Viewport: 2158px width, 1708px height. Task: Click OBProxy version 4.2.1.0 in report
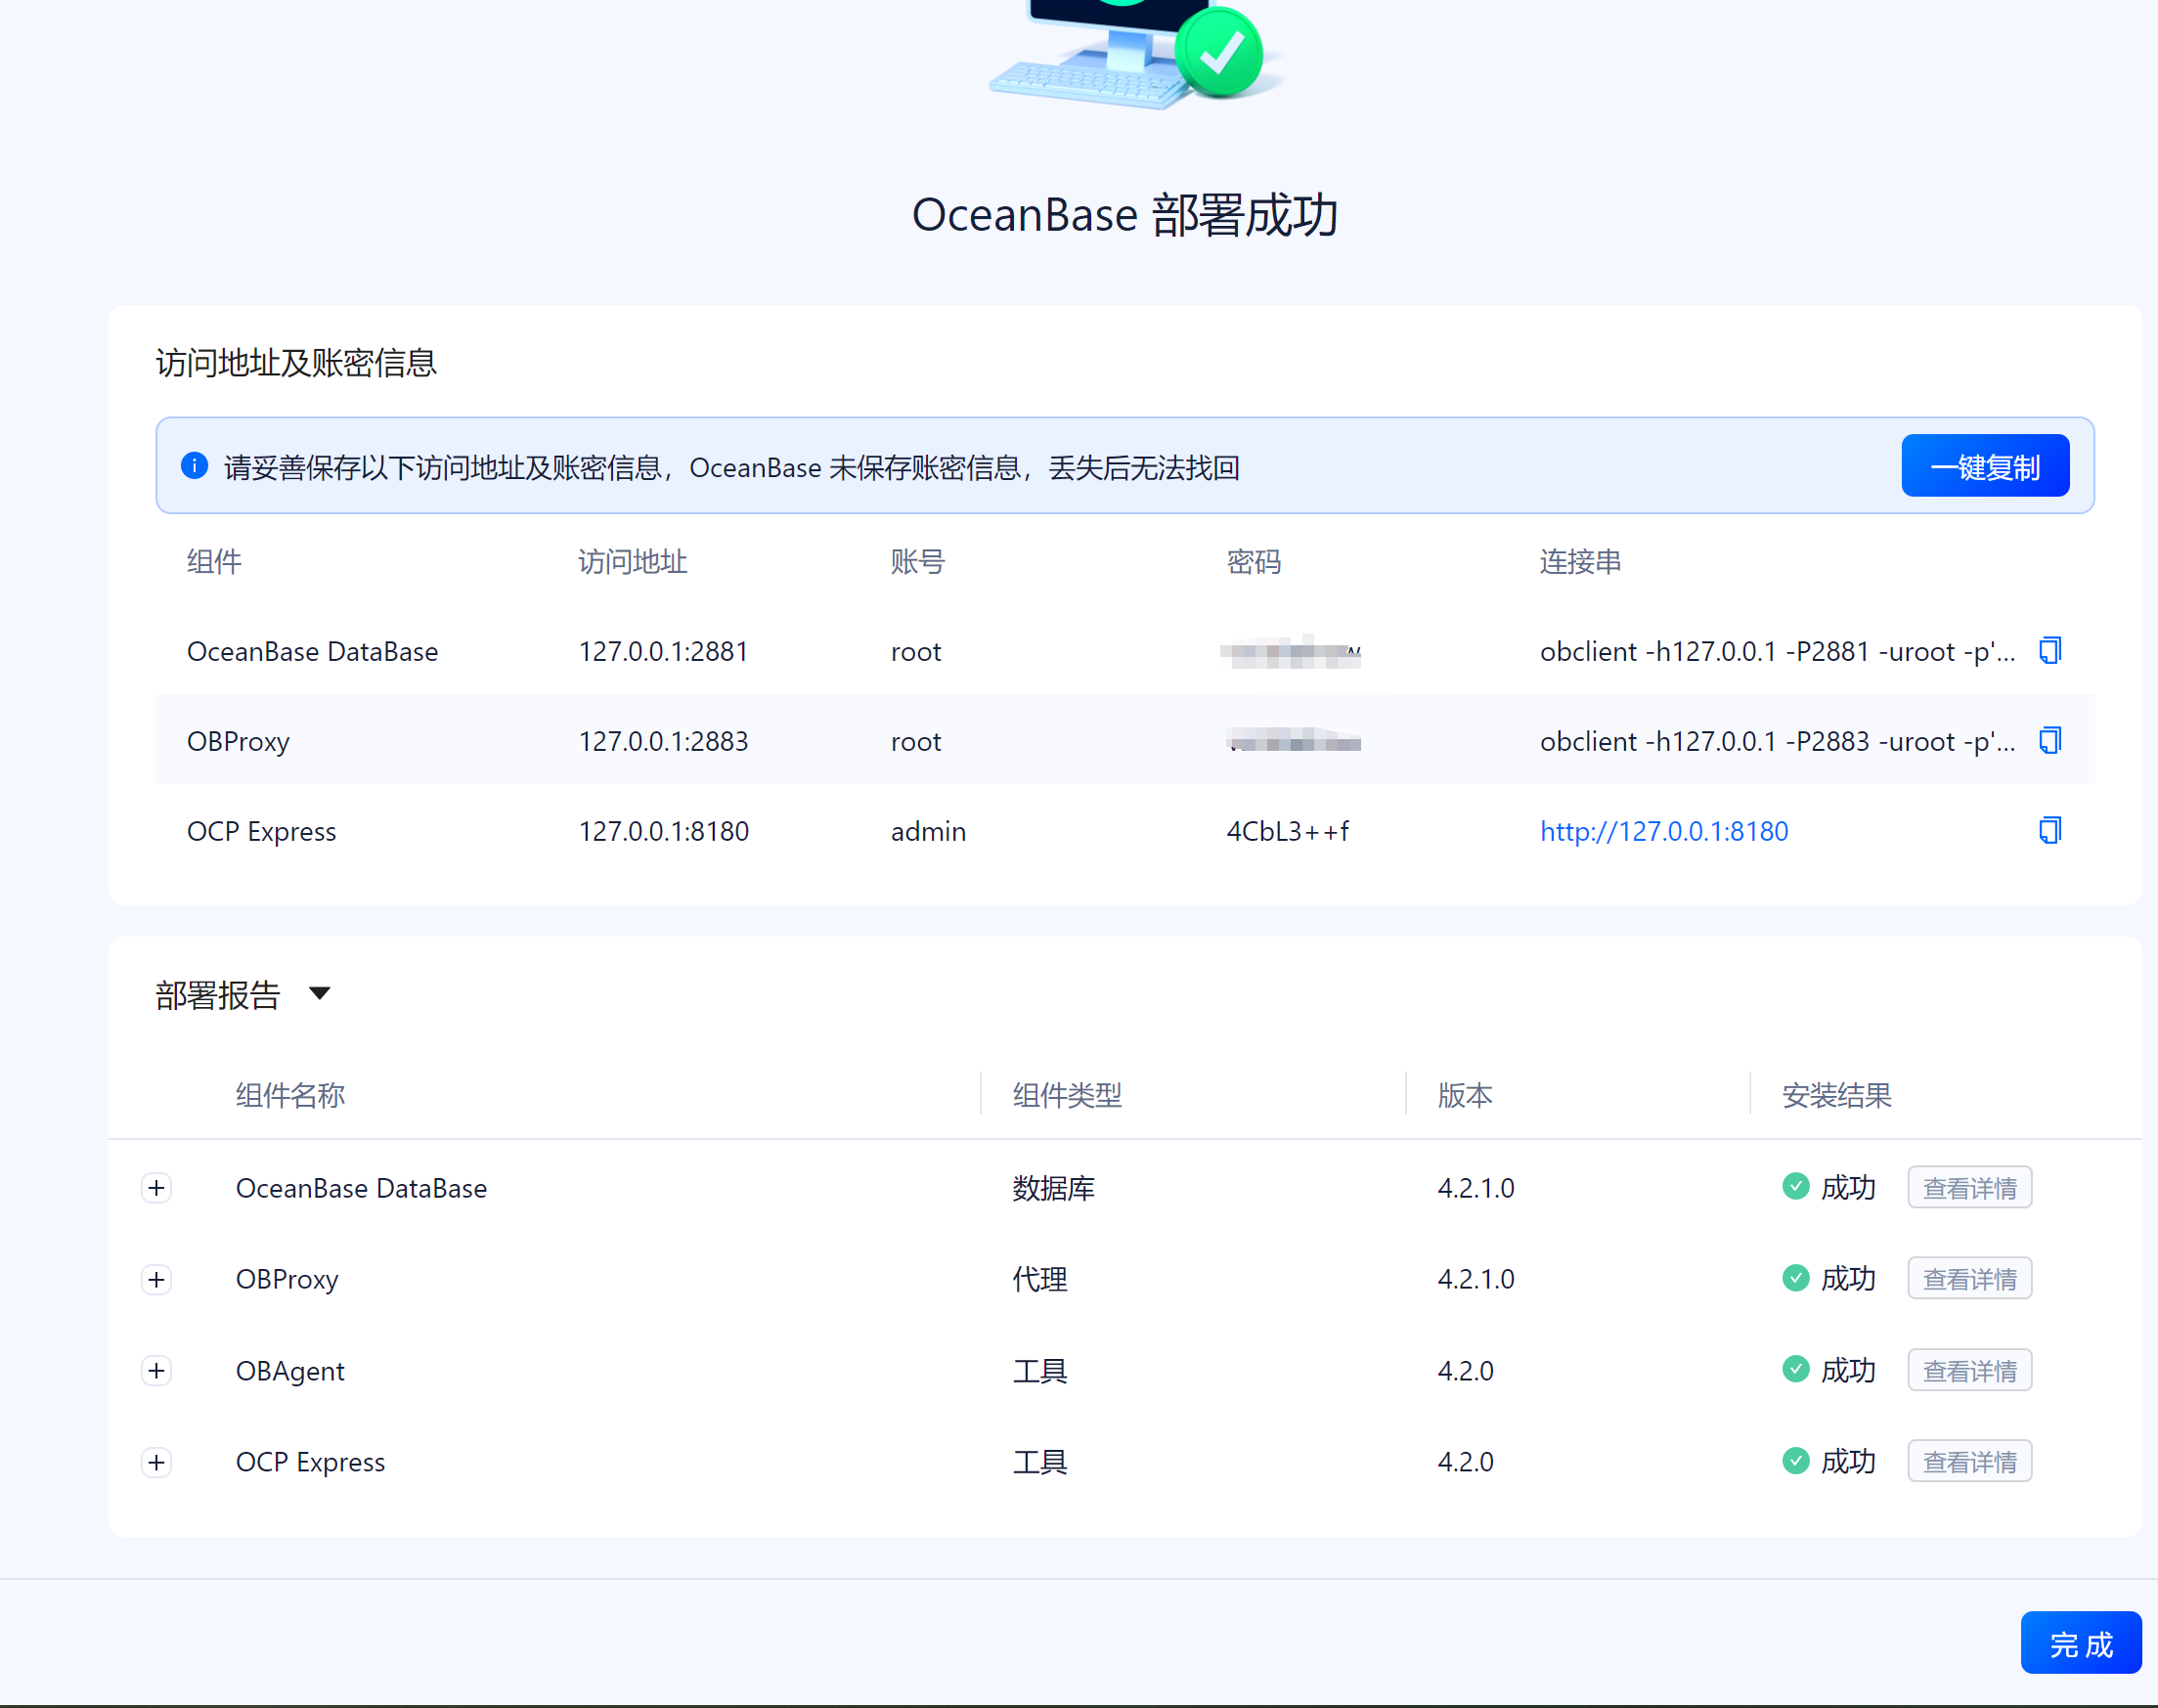pos(1476,1279)
